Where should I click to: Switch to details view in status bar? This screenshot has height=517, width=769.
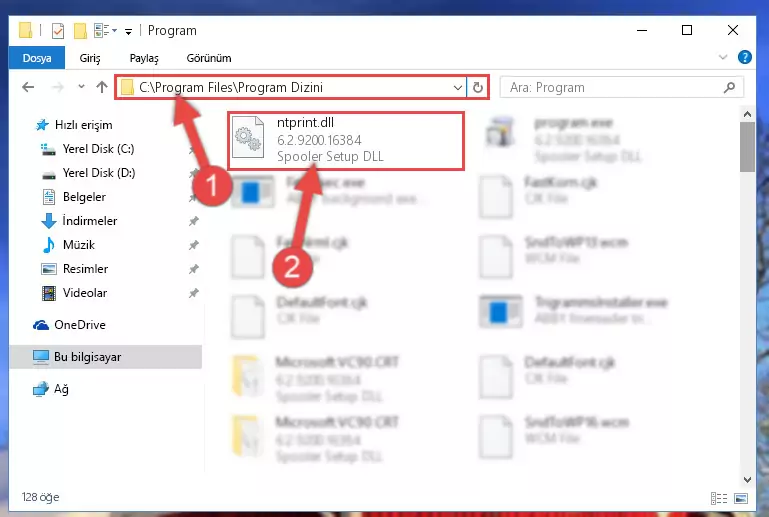pyautogui.click(x=718, y=498)
